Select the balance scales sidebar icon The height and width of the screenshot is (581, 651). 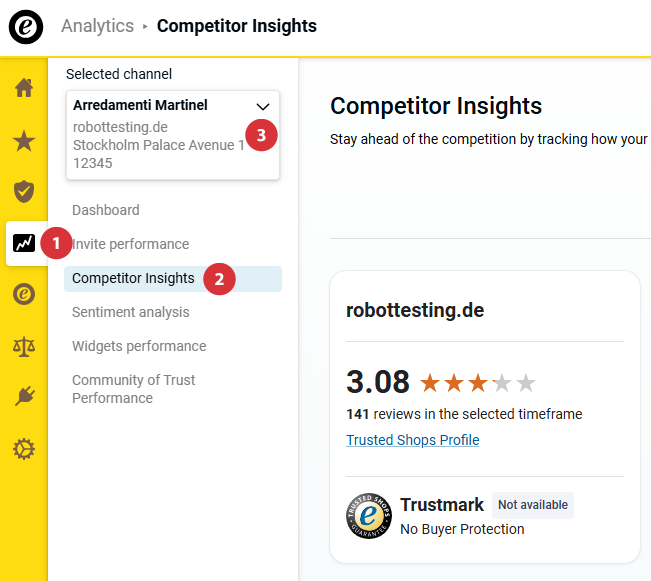point(24,346)
